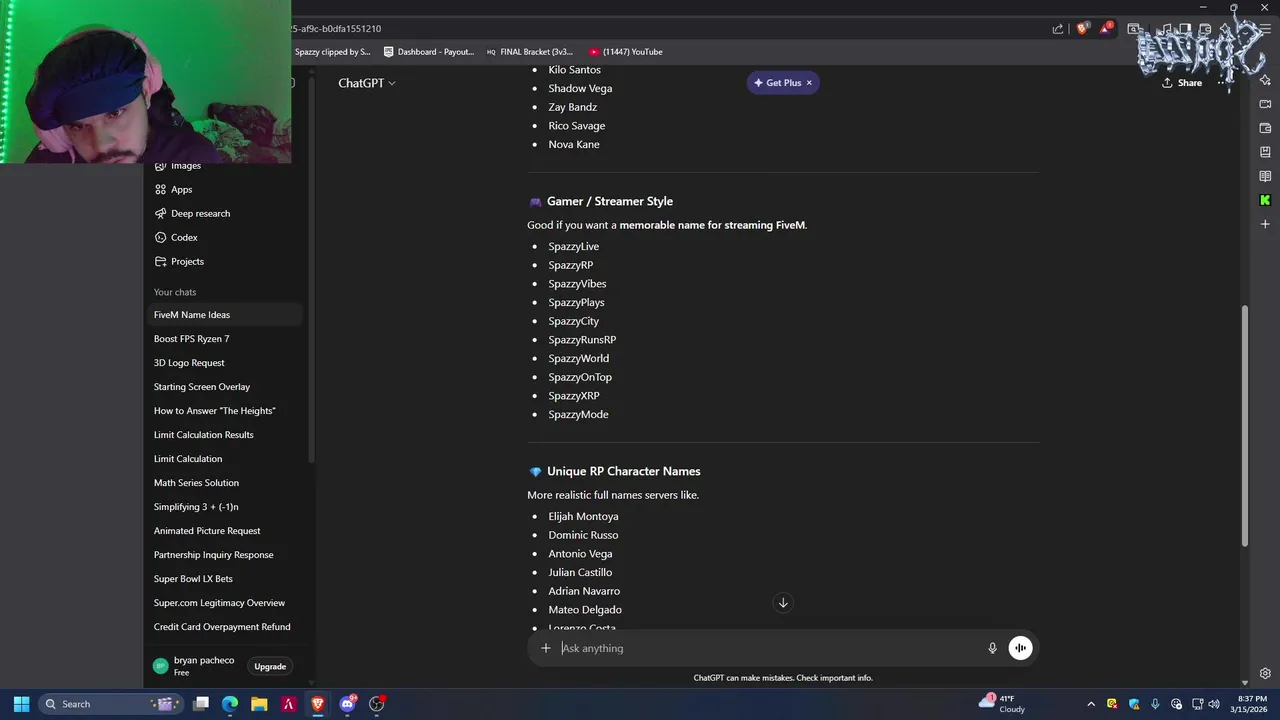This screenshot has height=720, width=1280.
Task: Add a site with the side panel plus
Action: click(x=1265, y=224)
